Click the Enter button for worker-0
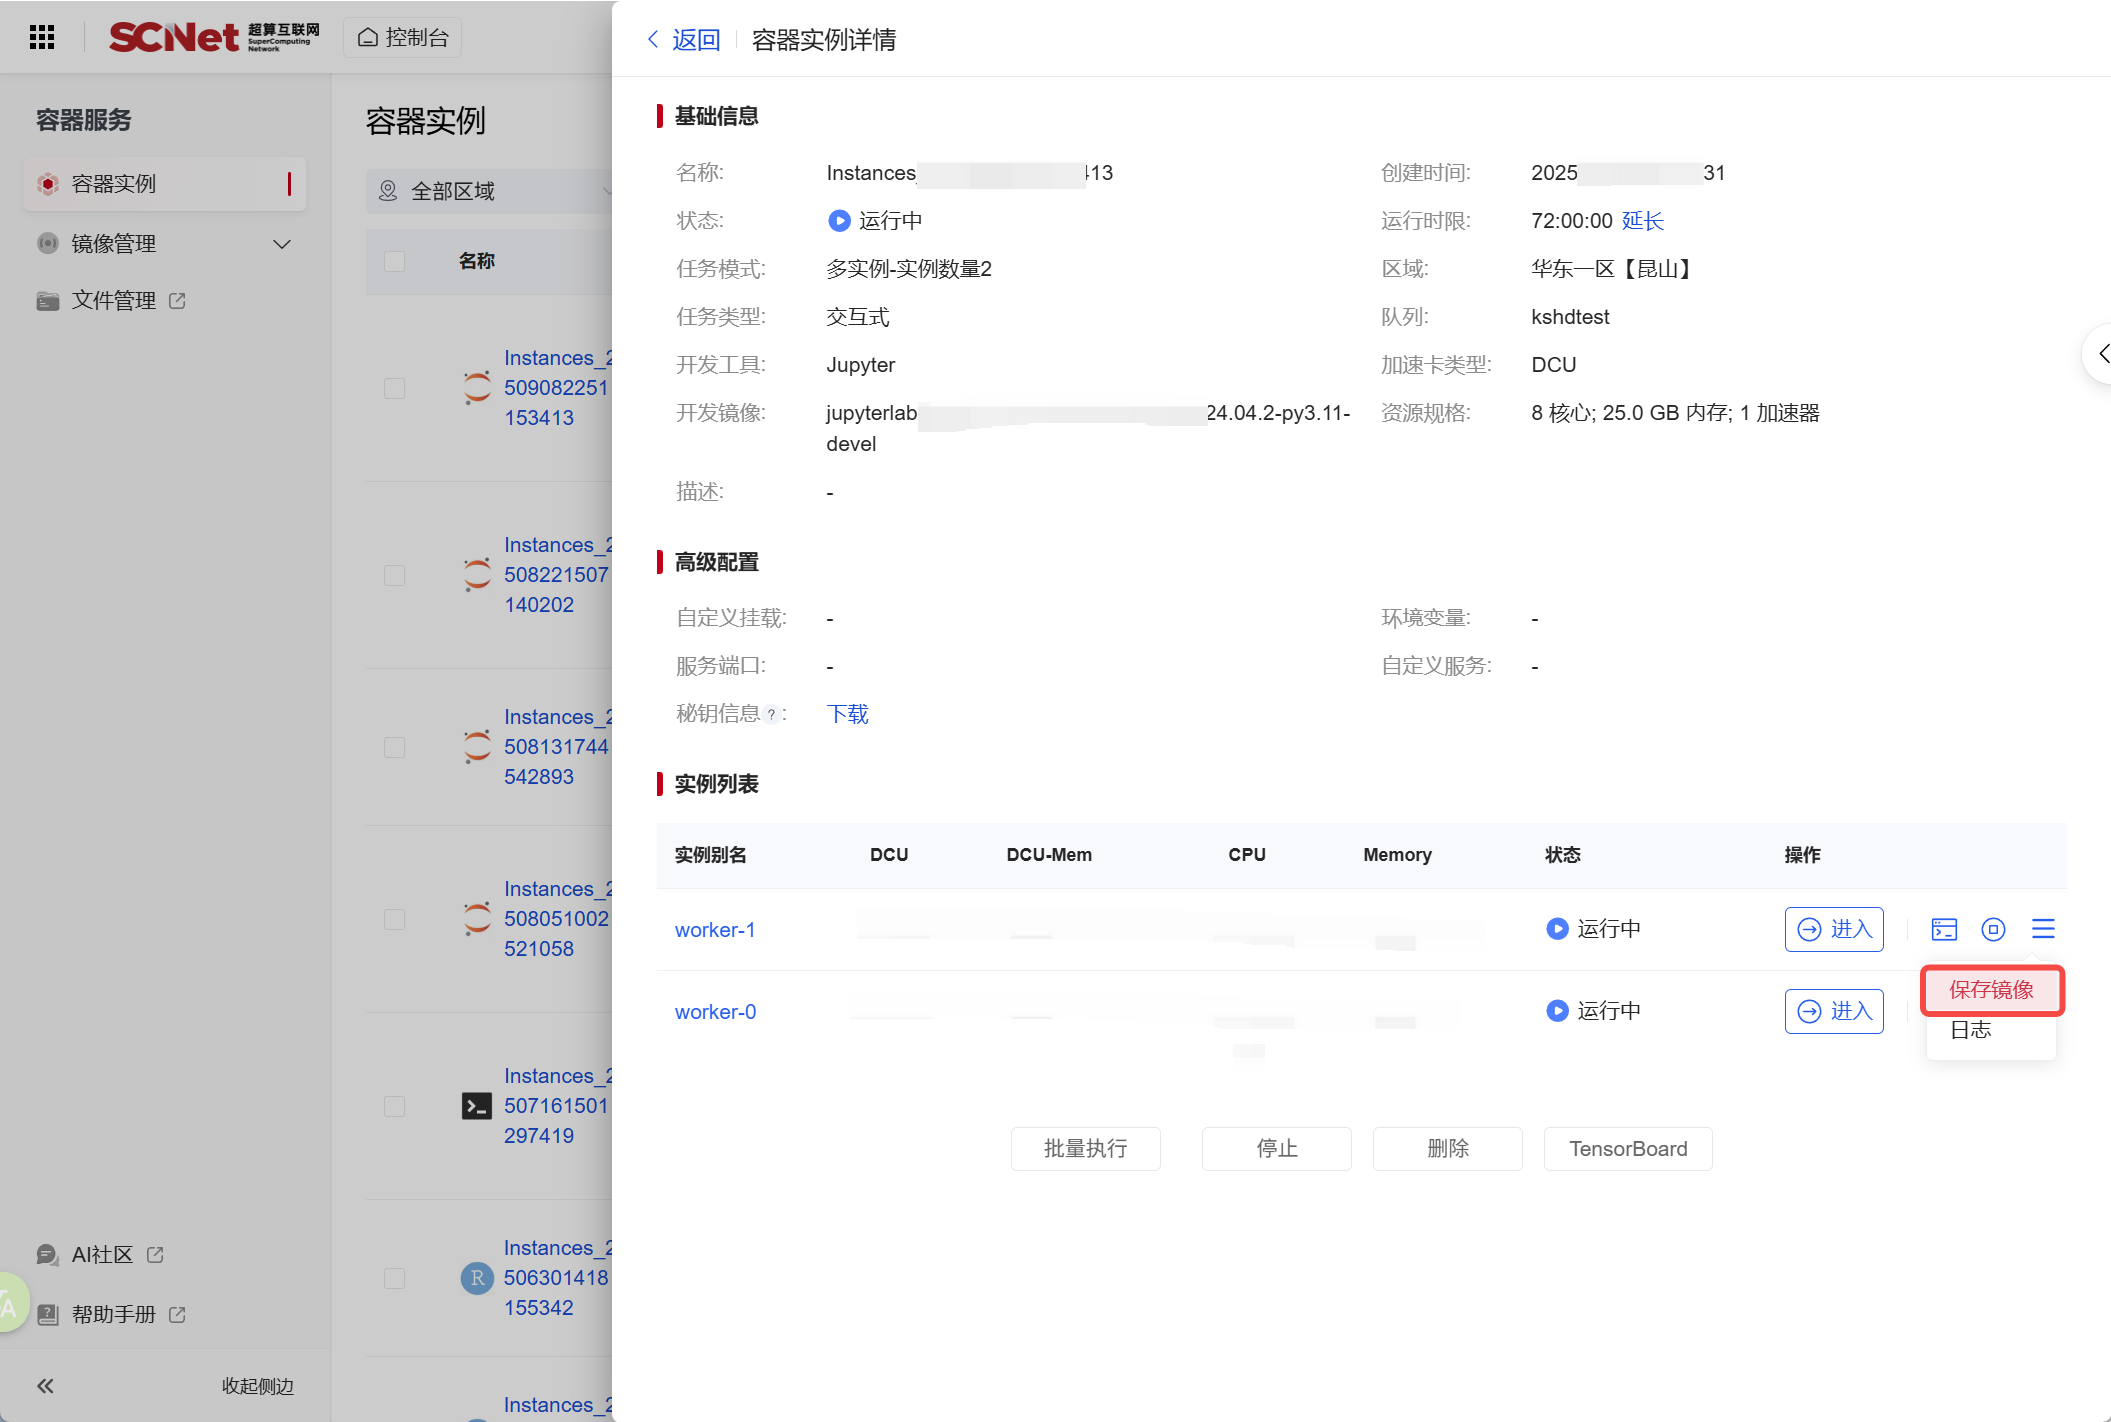Screen dimensions: 2111x1422 pos(1834,1011)
